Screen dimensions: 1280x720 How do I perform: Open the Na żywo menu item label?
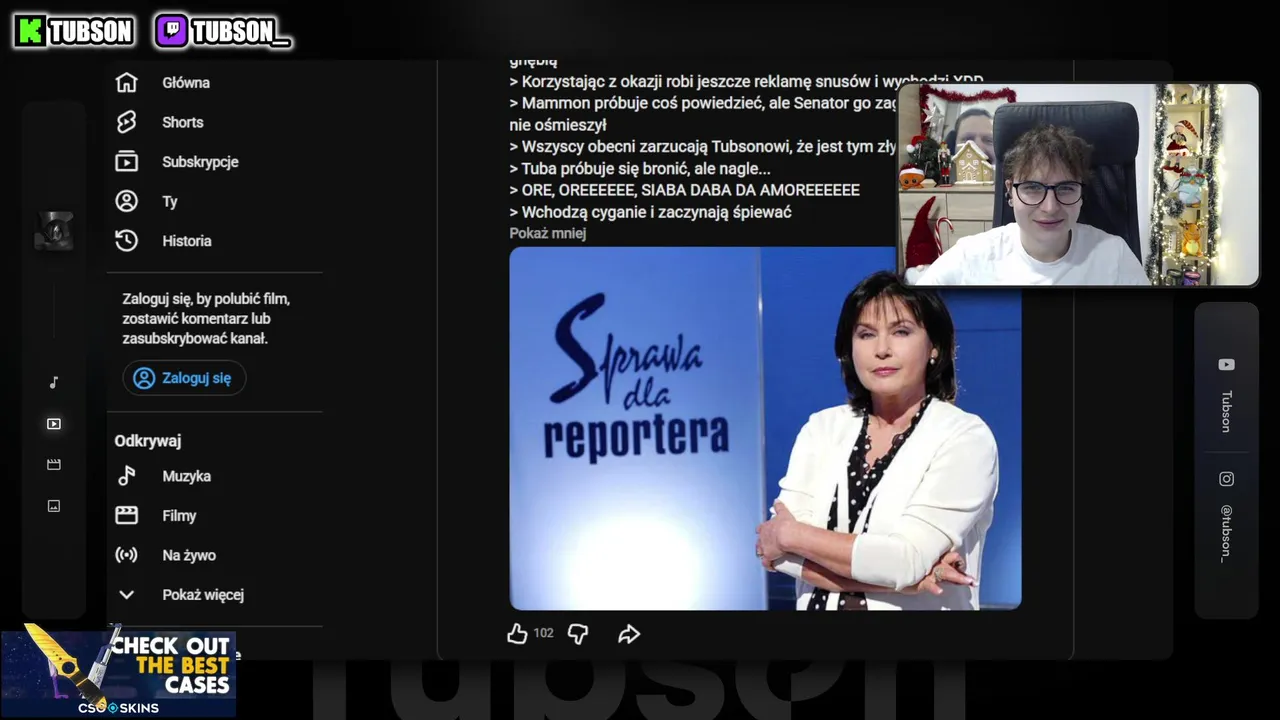click(x=189, y=555)
